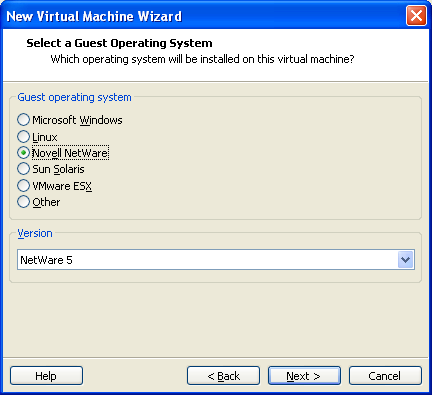The image size is (432, 395).
Task: Cancel the New Virtual Machine Wizard
Action: (385, 376)
